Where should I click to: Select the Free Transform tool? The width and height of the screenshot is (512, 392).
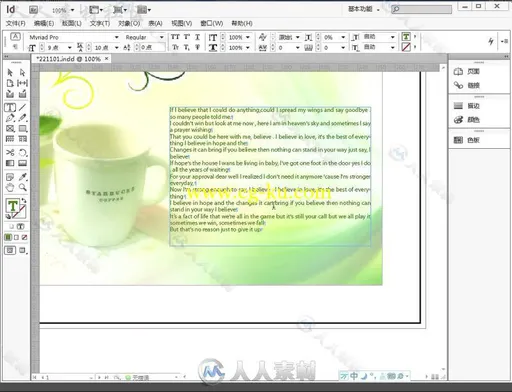click(22, 153)
